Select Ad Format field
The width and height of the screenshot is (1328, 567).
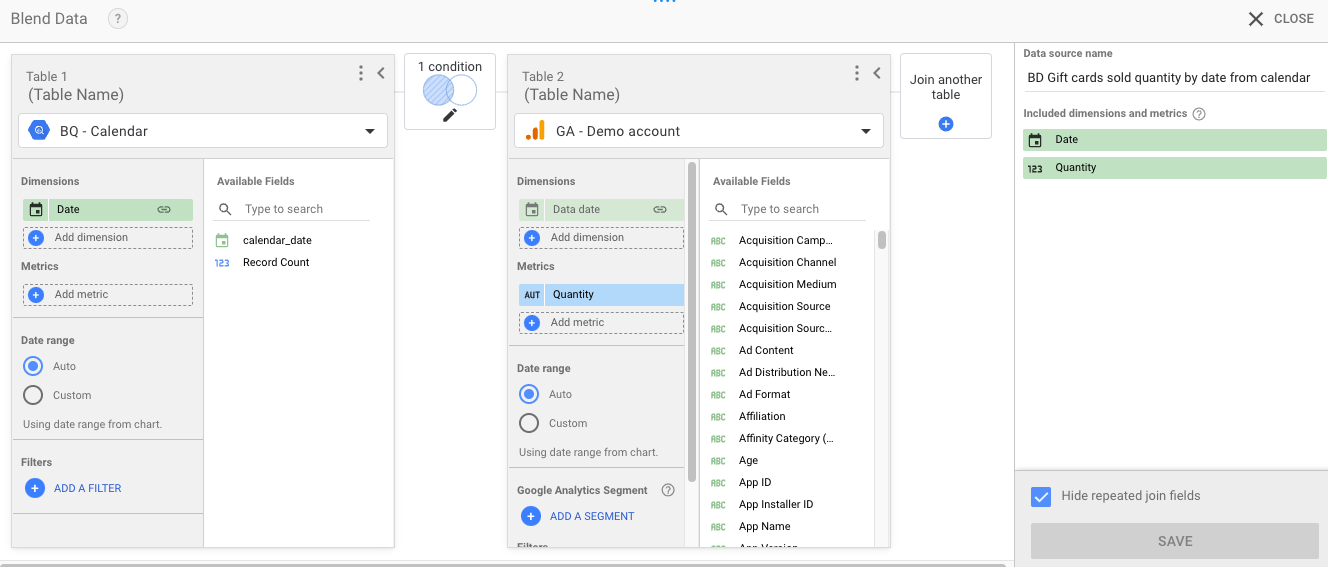point(765,394)
